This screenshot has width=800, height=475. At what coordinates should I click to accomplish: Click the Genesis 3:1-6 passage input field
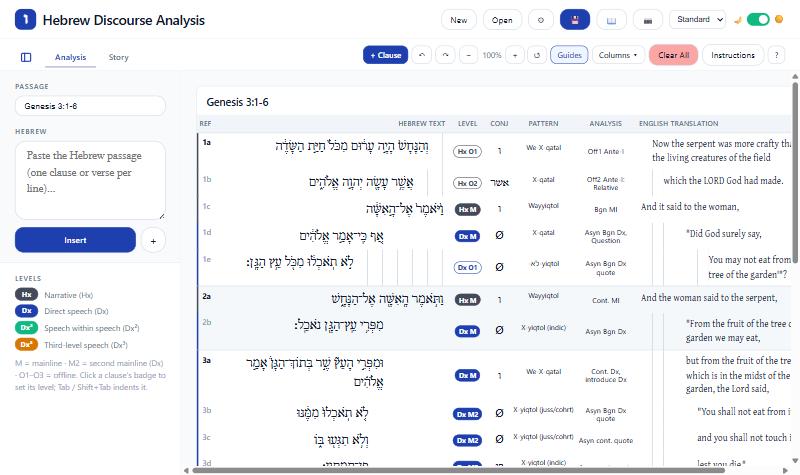90,106
